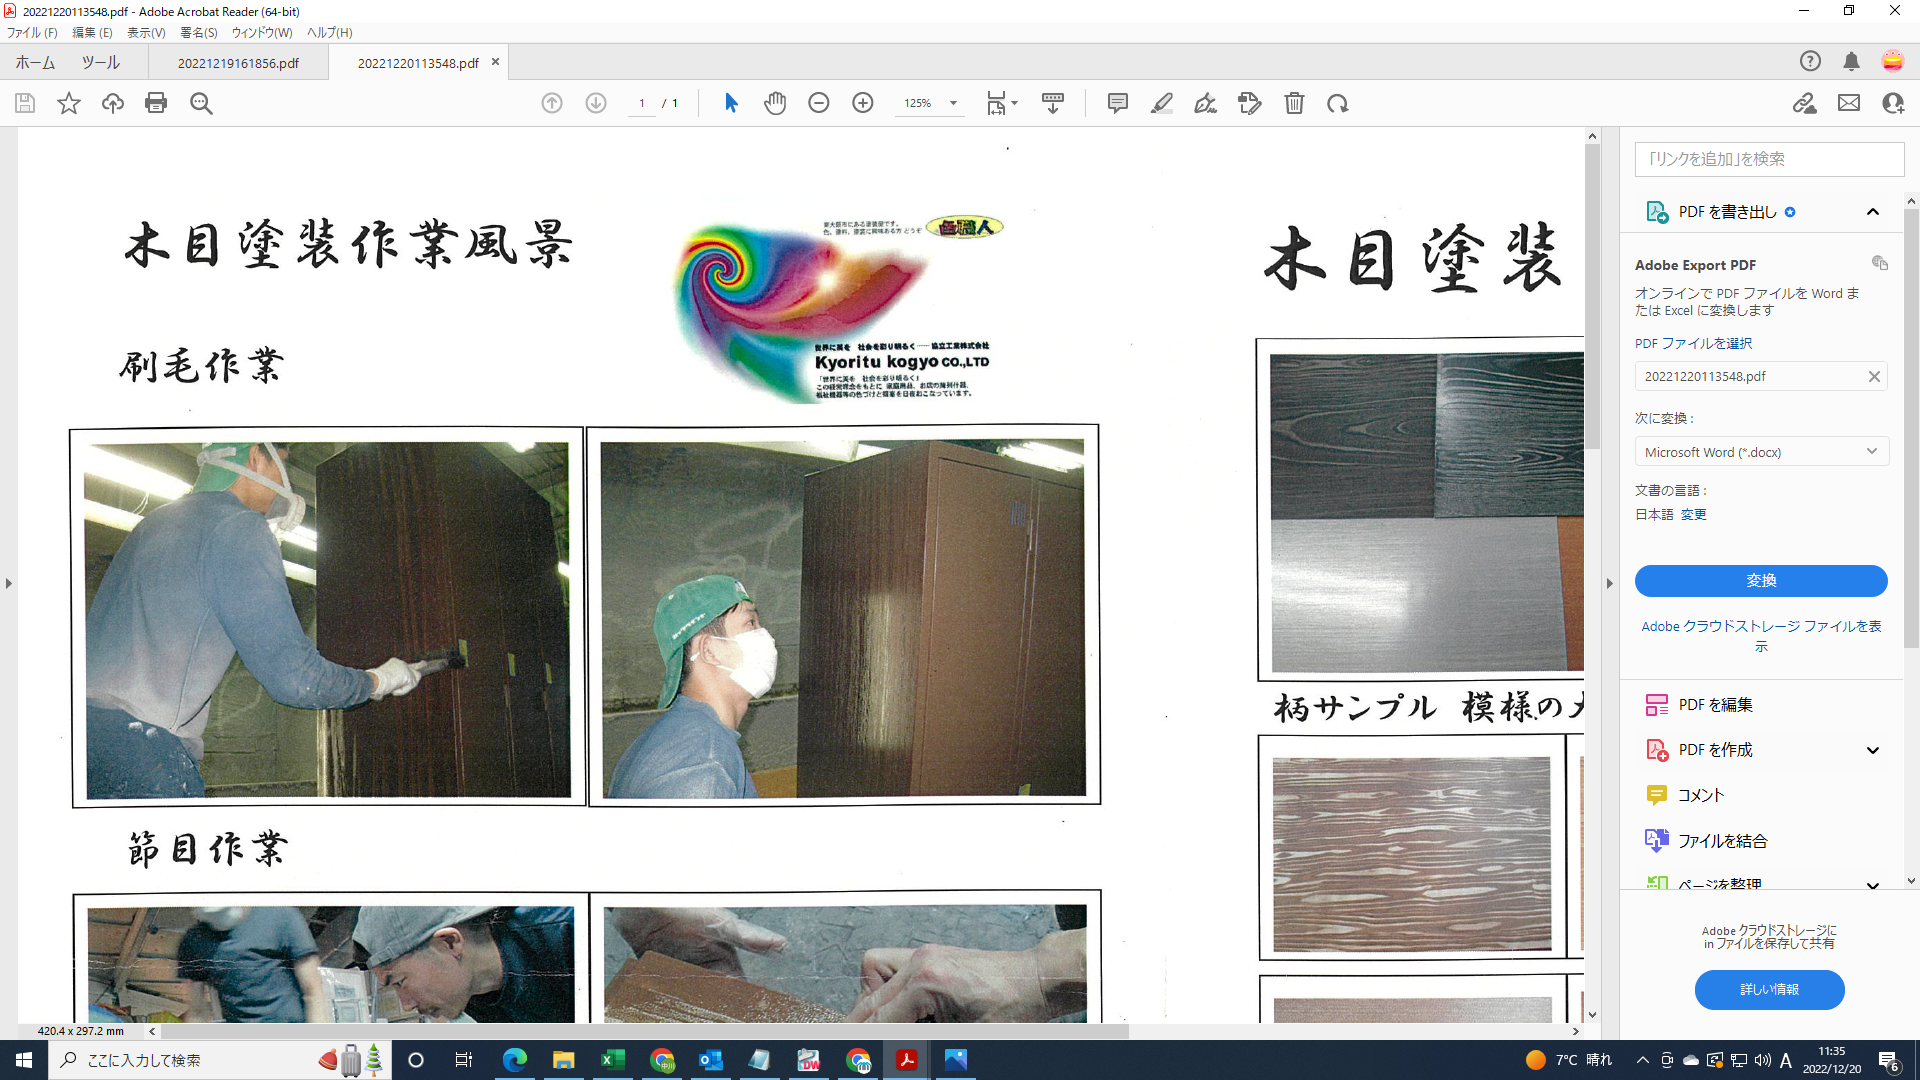1920x1080 pixels.
Task: Add a sticky note comment
Action: [x=1118, y=103]
